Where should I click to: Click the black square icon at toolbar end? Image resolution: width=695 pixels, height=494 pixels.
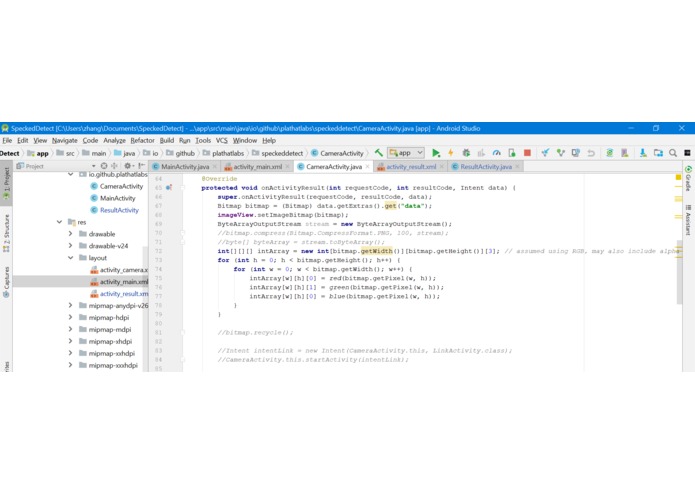coord(687,153)
